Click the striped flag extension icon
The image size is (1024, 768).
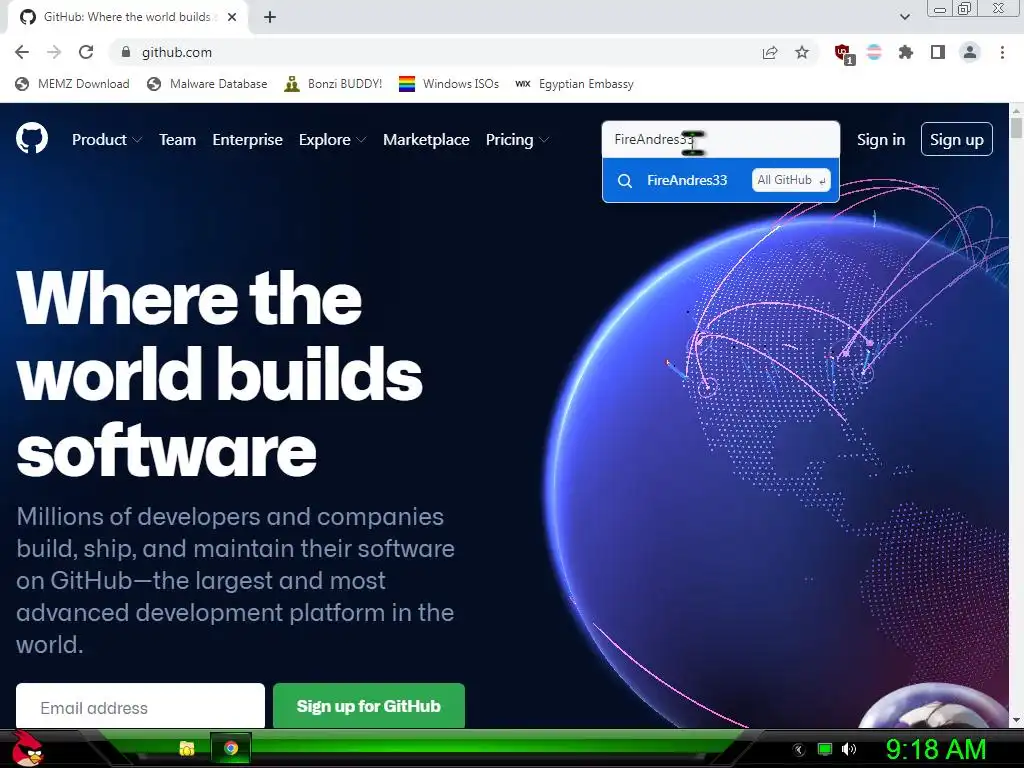click(x=874, y=52)
